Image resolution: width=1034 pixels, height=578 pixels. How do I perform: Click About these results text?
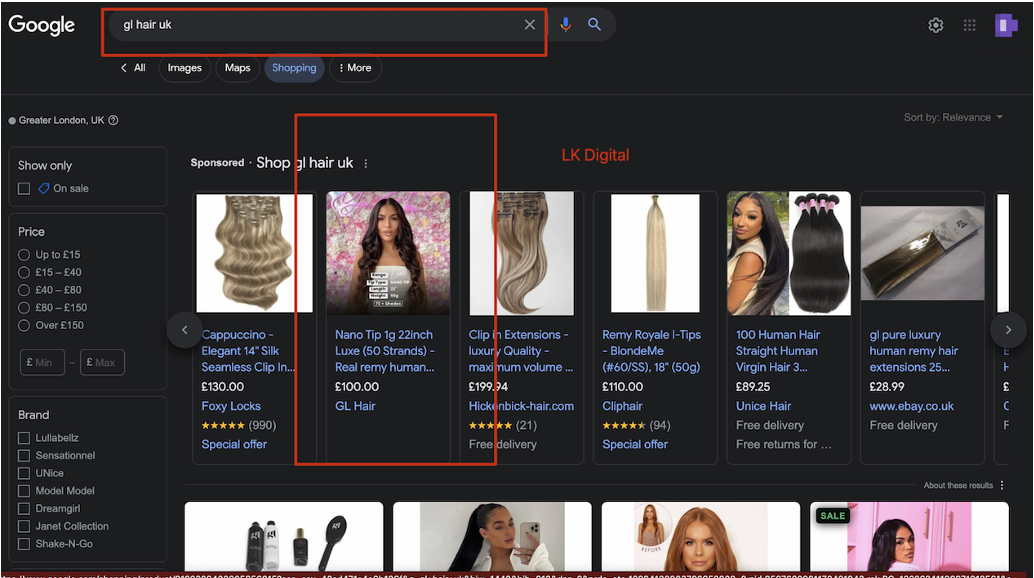[x=958, y=485]
